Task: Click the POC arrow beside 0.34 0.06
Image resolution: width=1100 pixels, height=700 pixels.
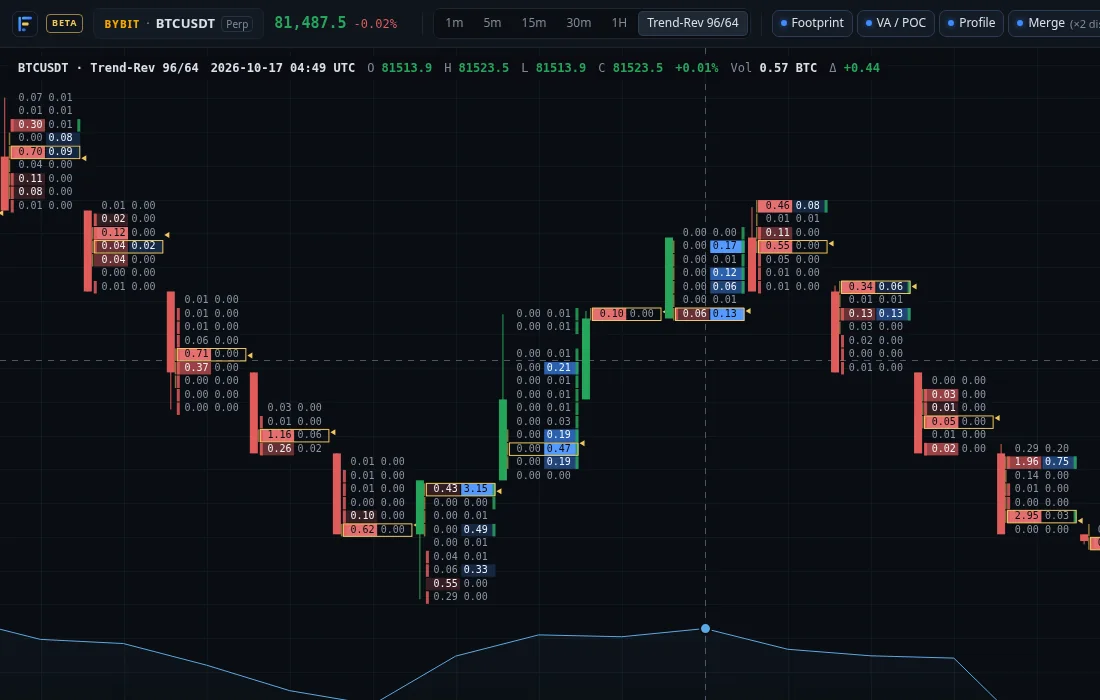Action: 913,286
